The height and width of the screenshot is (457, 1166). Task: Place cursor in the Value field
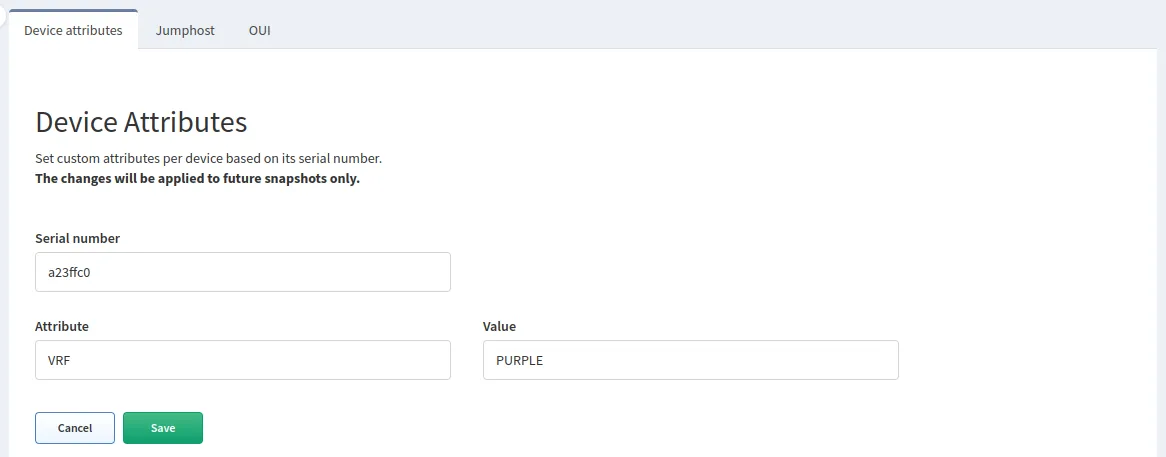pos(690,360)
